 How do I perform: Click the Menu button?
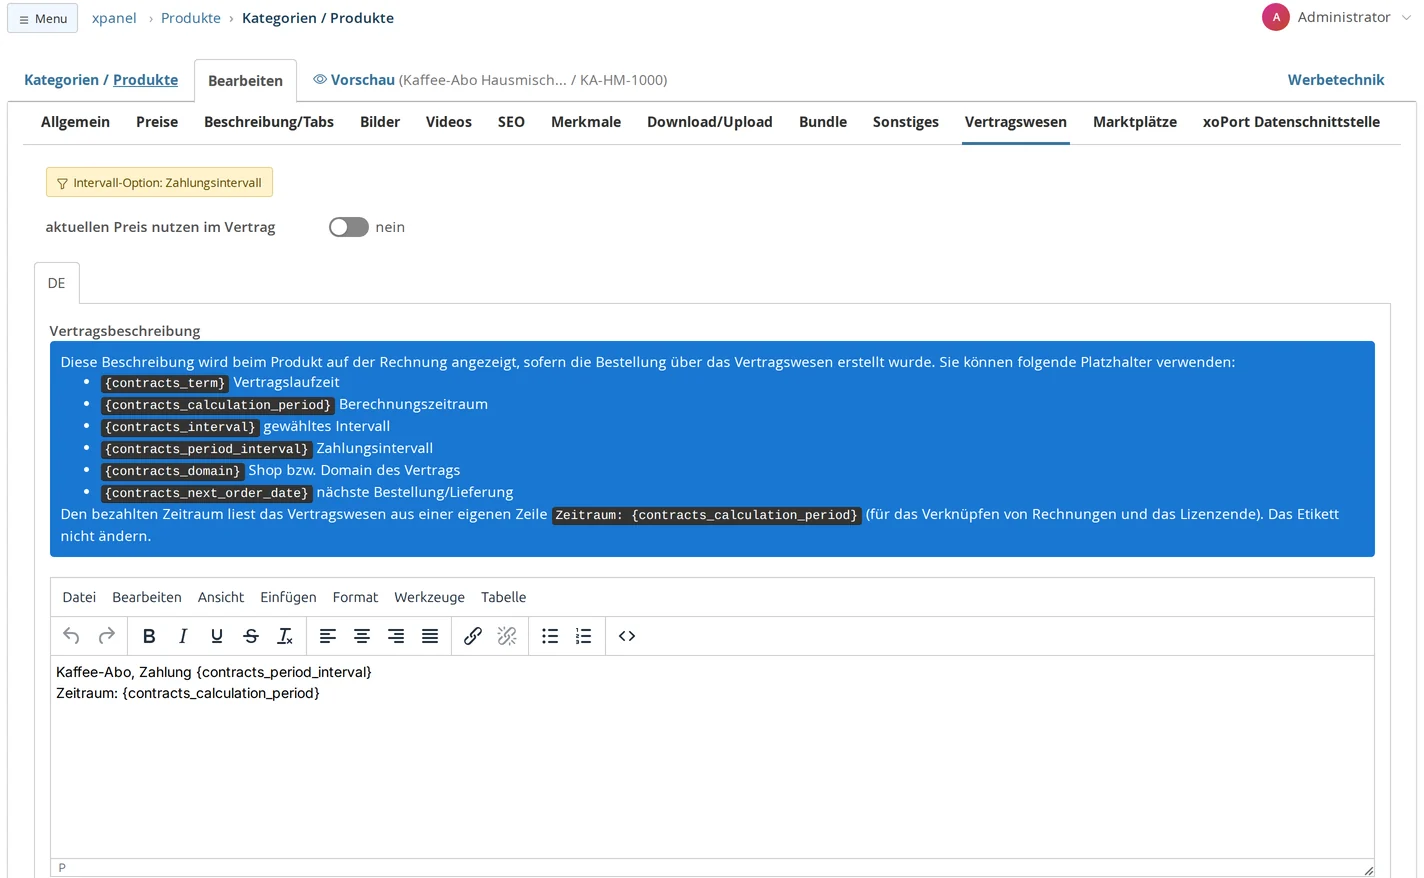tap(43, 18)
